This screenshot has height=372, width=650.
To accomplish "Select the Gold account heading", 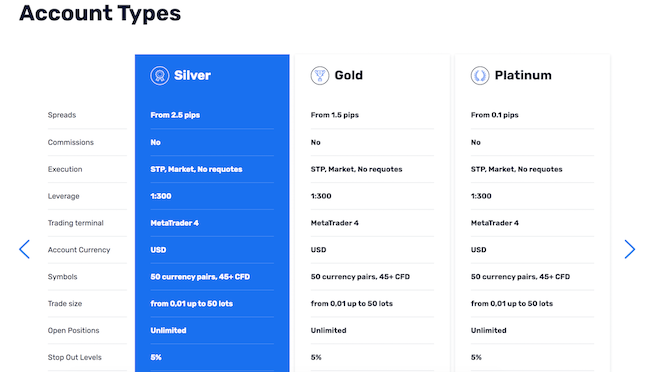I will tap(349, 75).
